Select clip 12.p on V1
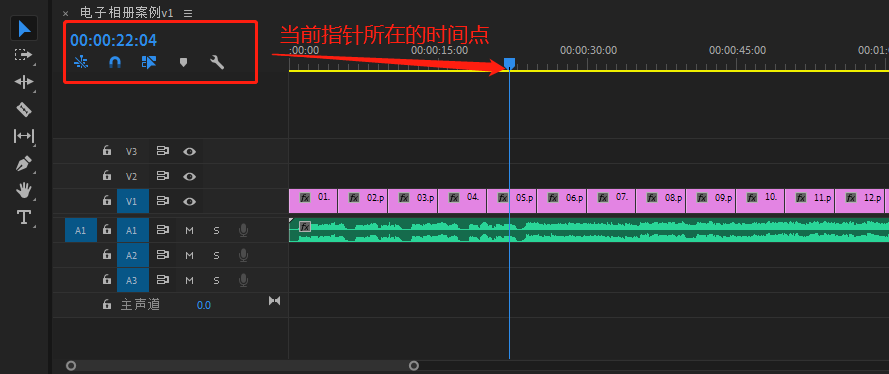The image size is (889, 374). pyautogui.click(x=859, y=201)
